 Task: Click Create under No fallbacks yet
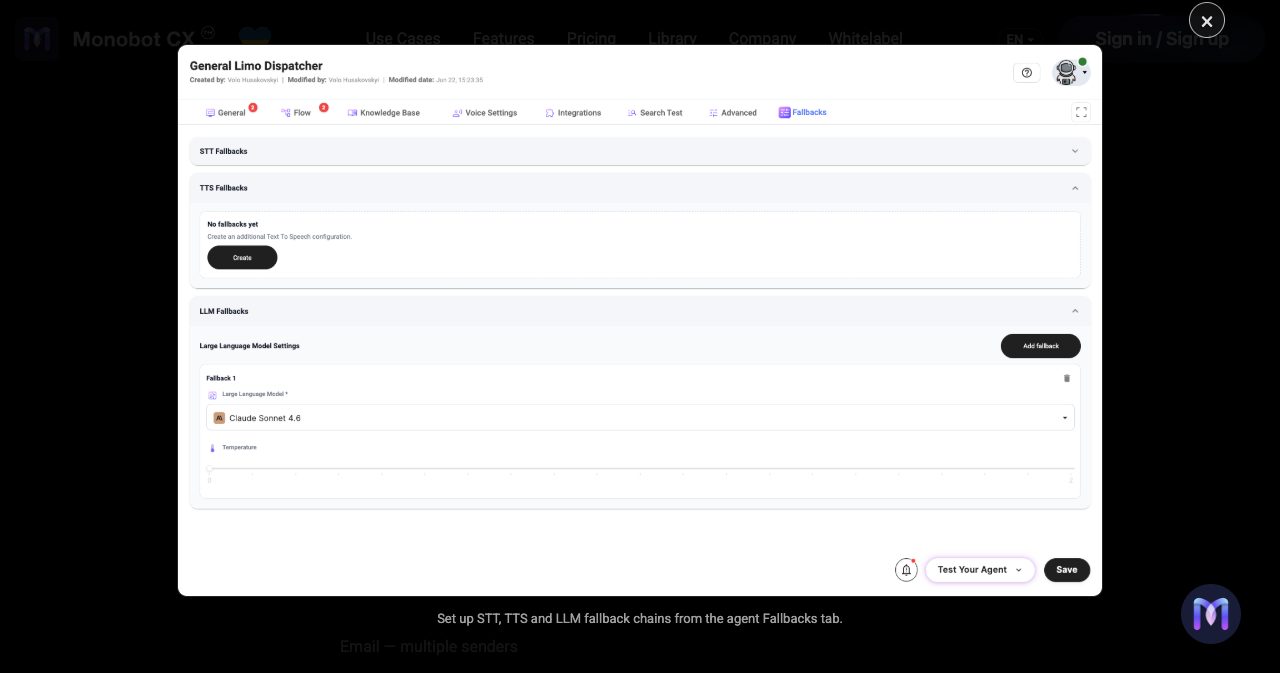click(x=242, y=258)
